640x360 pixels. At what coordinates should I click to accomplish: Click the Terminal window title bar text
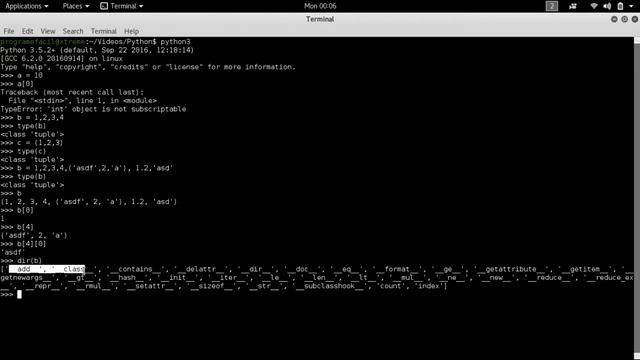click(320, 19)
